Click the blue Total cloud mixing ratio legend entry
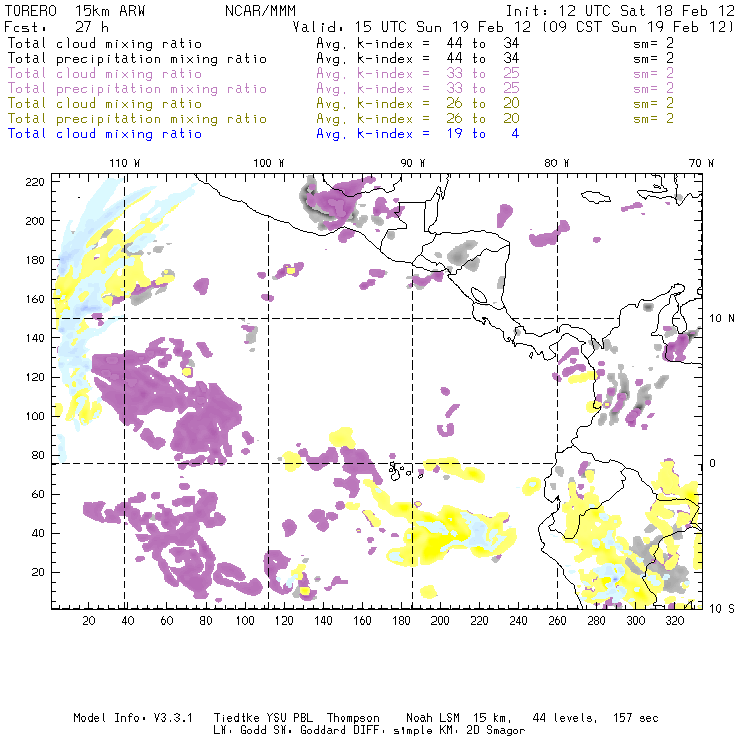The image size is (740, 740). (104, 134)
